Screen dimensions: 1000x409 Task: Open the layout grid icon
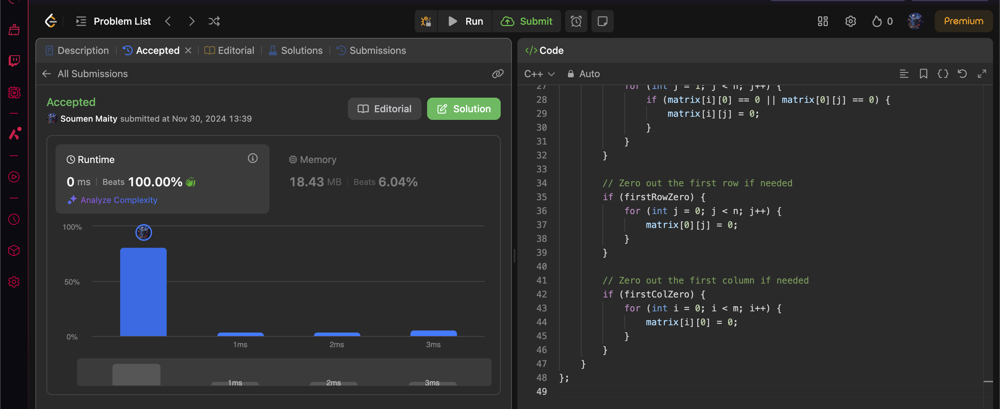pos(823,21)
